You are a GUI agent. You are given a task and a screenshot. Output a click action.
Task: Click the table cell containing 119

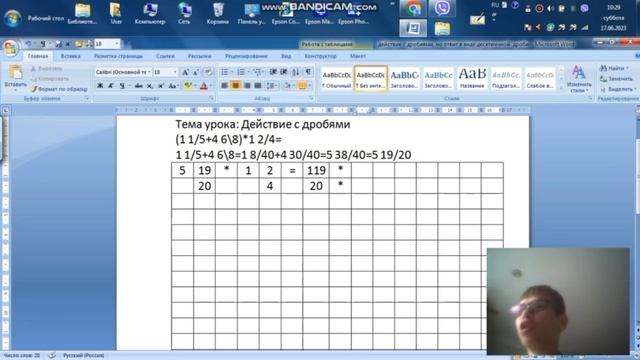[x=316, y=170]
